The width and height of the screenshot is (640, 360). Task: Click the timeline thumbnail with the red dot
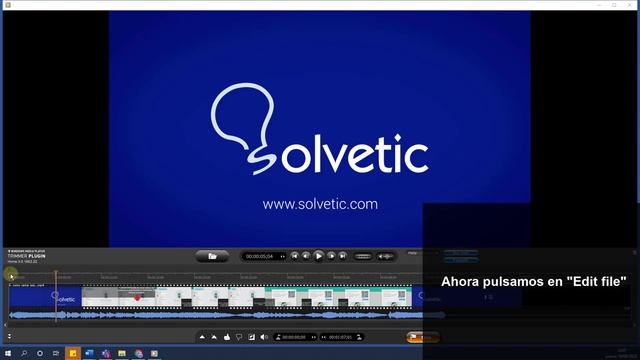(137, 297)
